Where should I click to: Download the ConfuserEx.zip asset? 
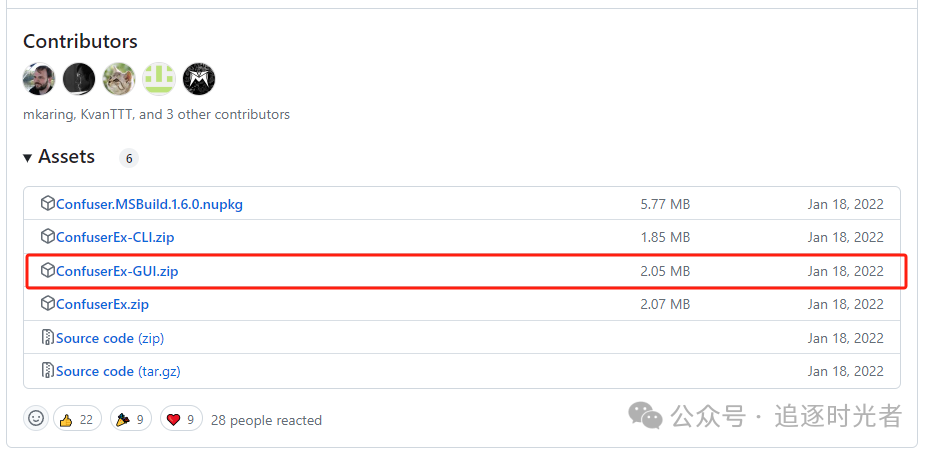tap(102, 304)
